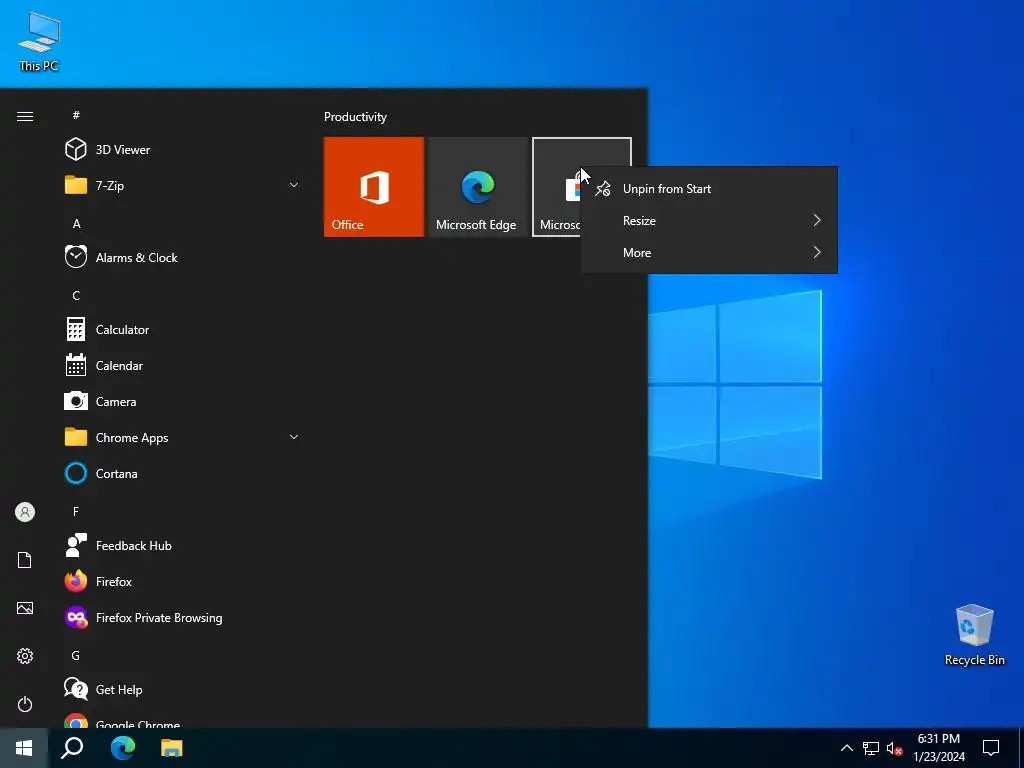Launch Alarms & Clock

183,257
